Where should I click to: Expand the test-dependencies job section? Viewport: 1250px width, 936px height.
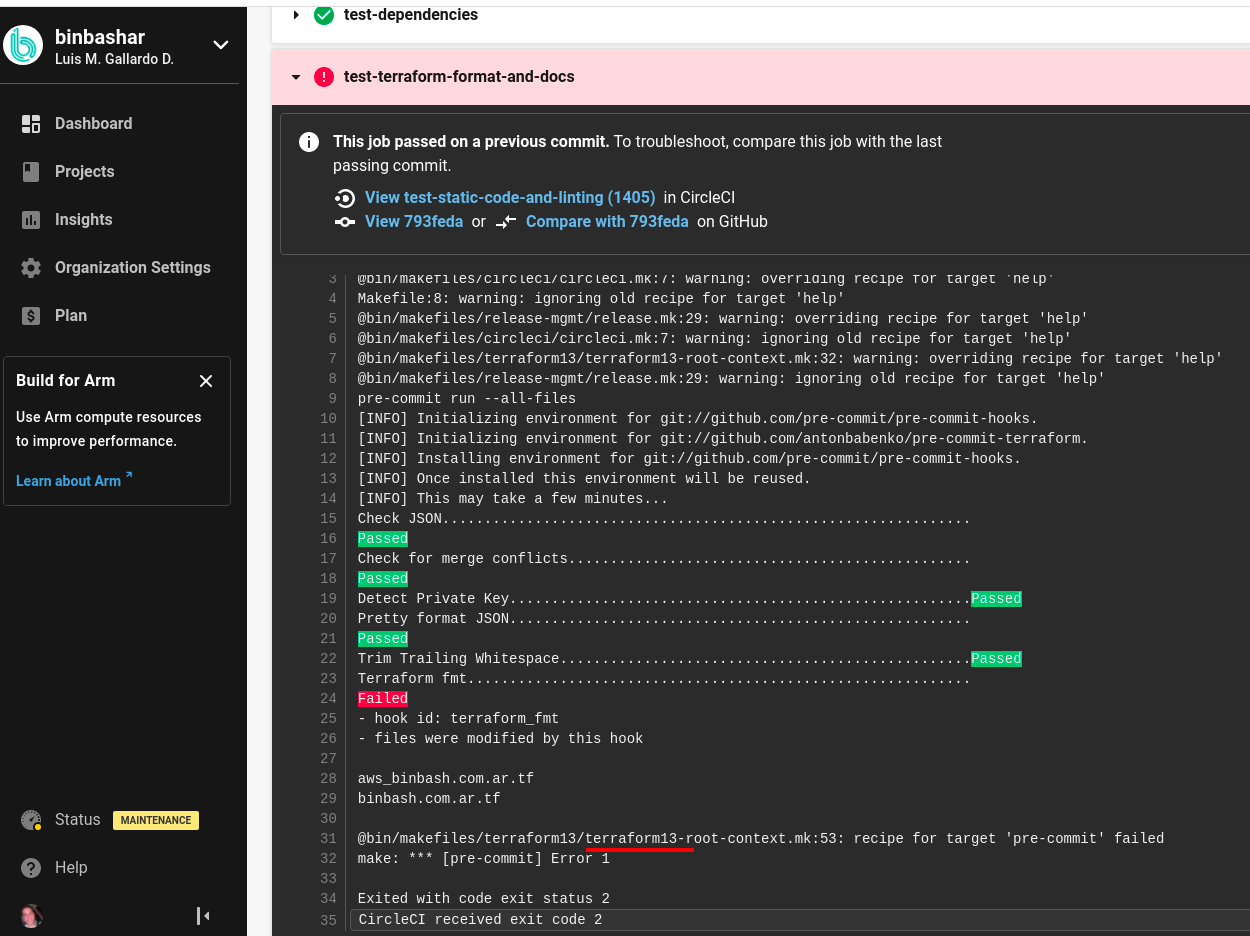(x=295, y=15)
